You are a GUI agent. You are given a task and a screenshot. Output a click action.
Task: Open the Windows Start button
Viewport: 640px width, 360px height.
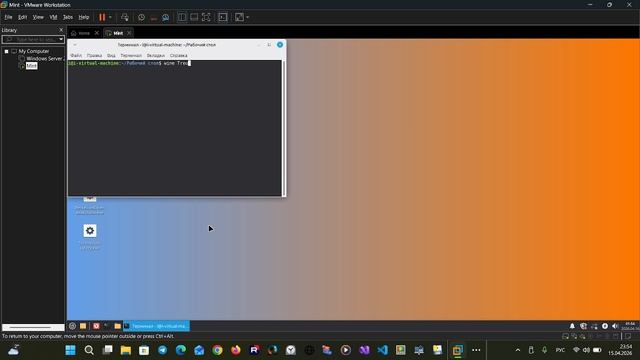pyautogui.click(x=71, y=350)
